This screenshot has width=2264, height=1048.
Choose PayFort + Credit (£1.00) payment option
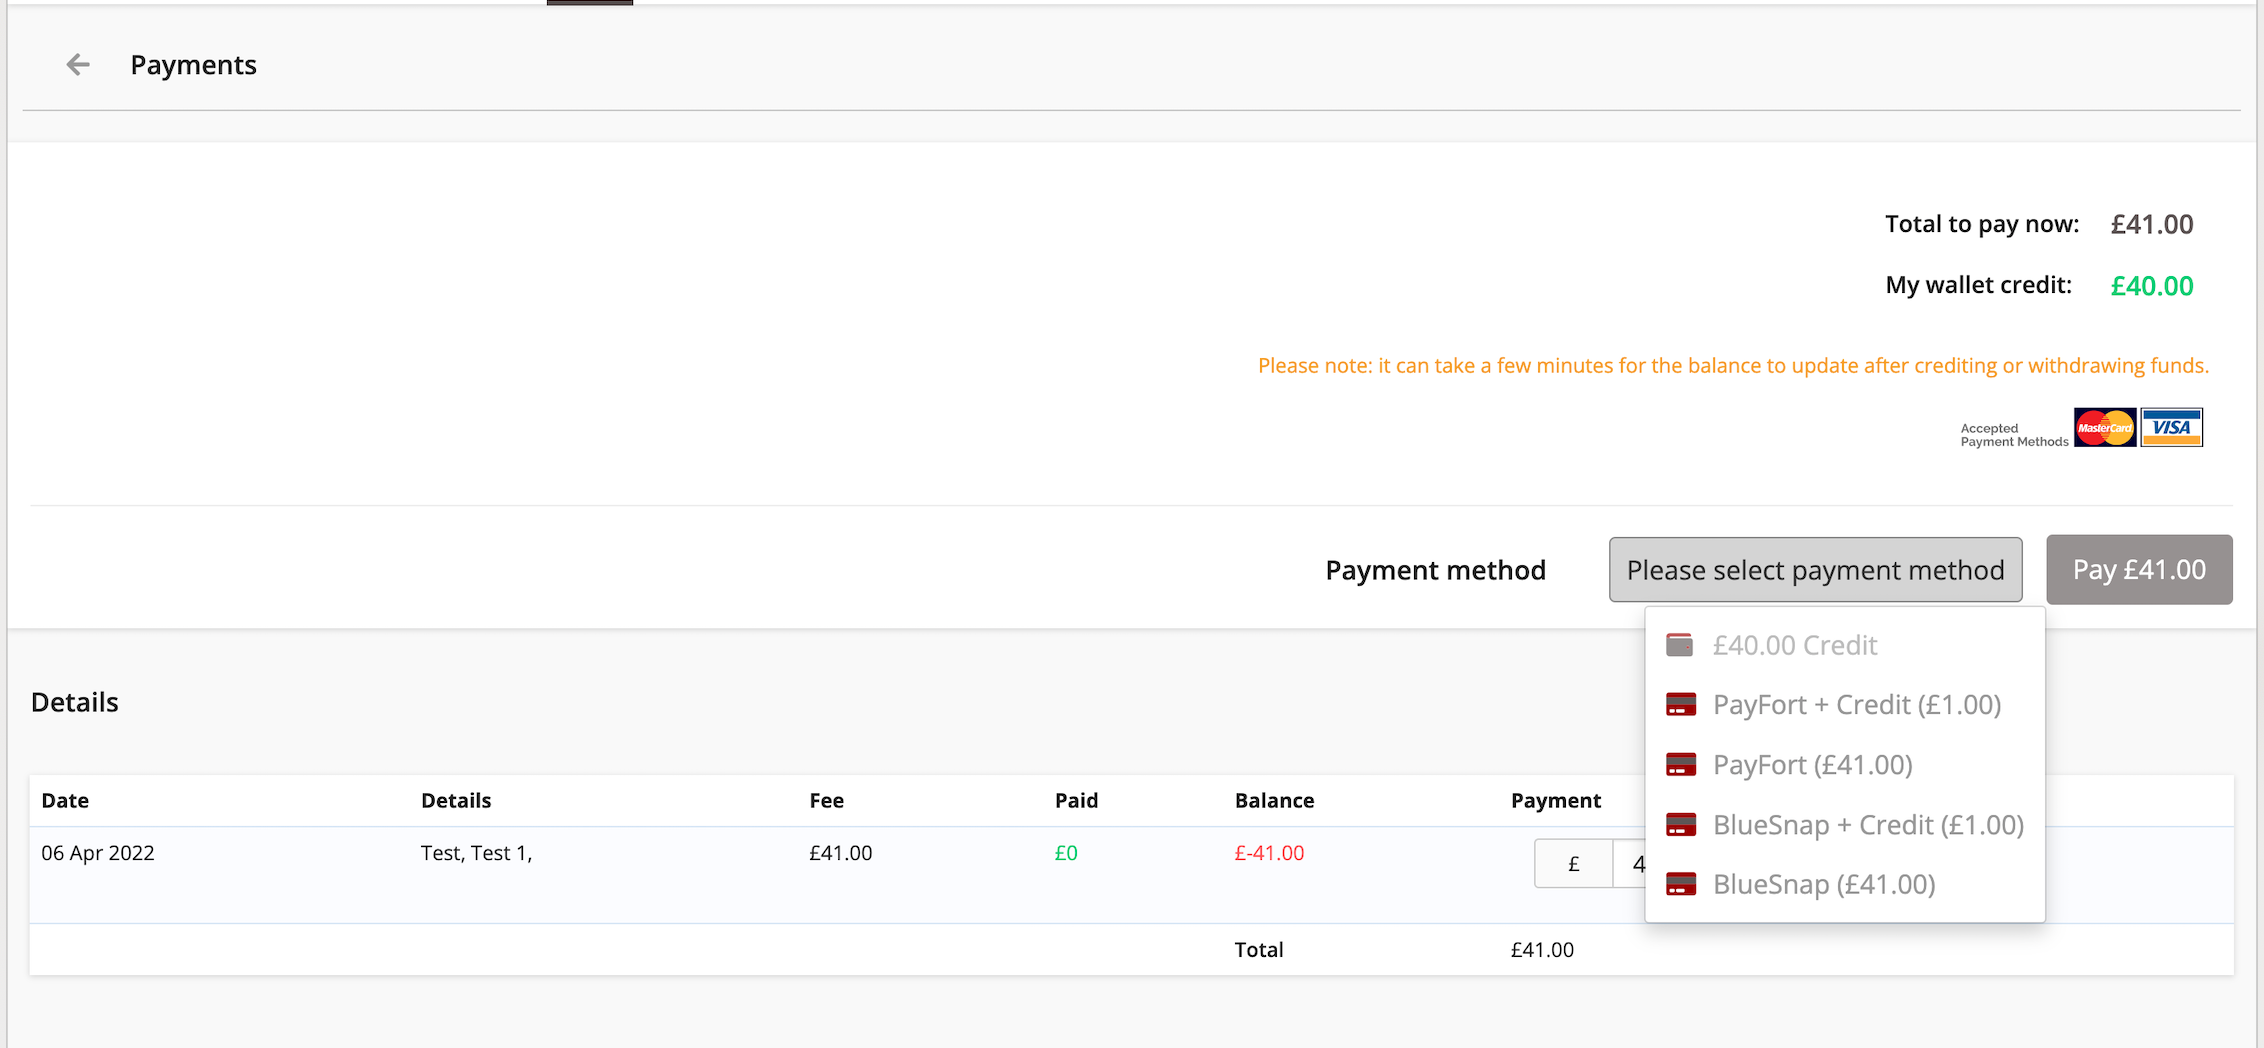tap(1856, 705)
